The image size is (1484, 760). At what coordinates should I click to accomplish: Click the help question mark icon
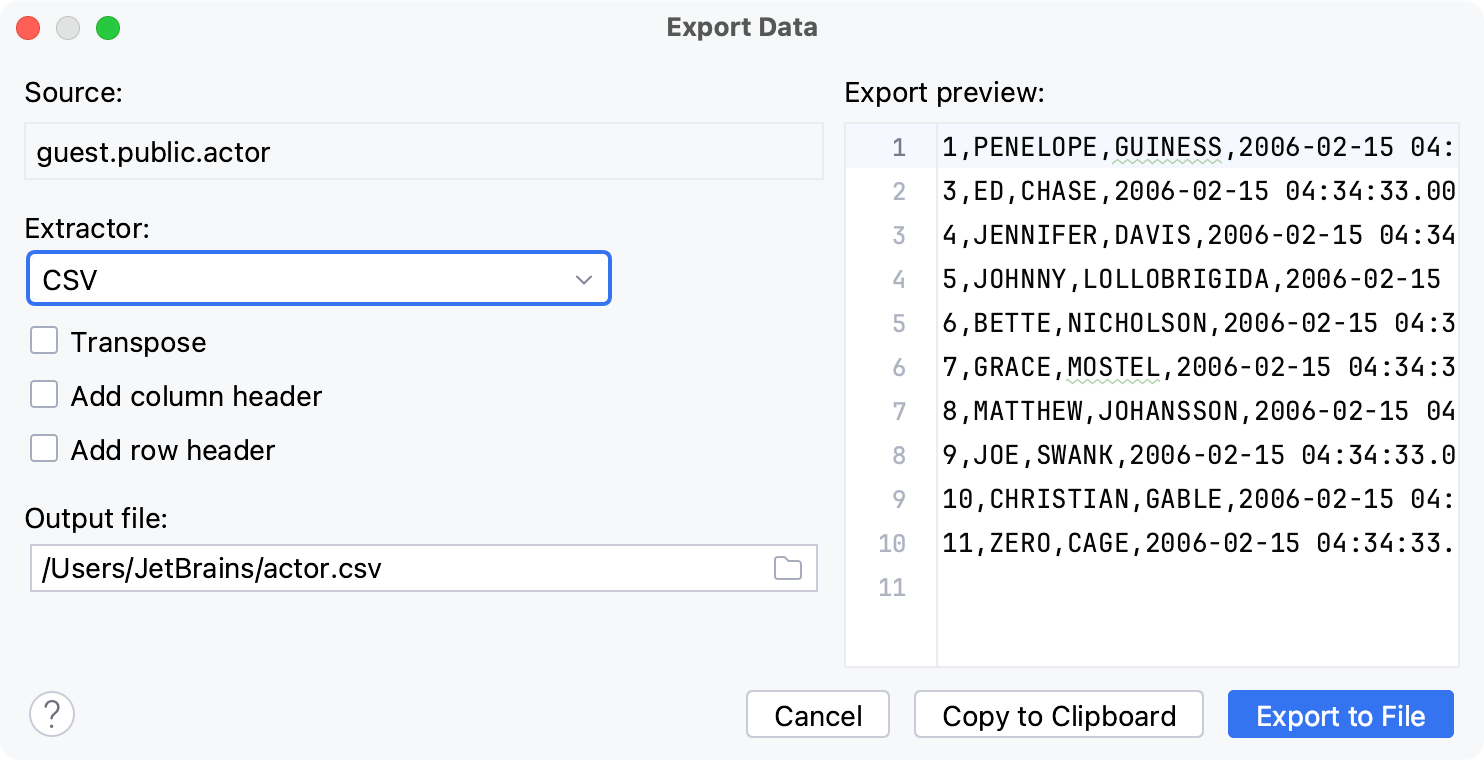[52, 714]
